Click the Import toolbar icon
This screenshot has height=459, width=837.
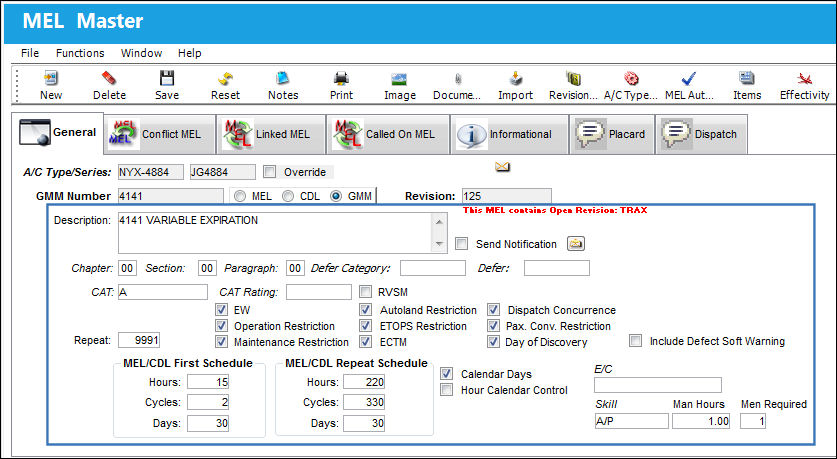[x=515, y=78]
